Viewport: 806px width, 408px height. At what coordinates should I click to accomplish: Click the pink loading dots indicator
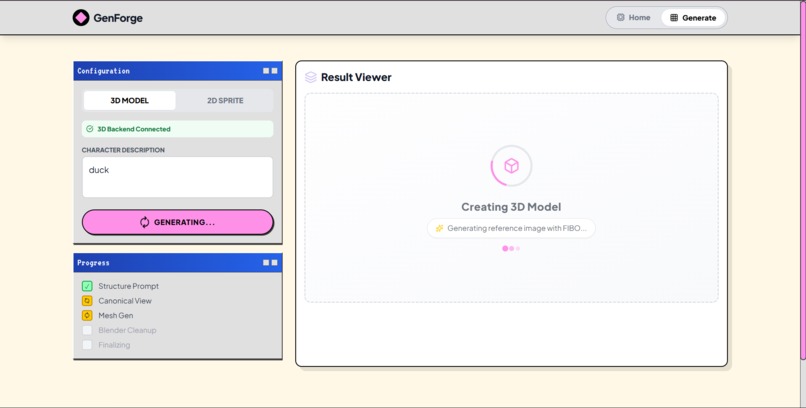pyautogui.click(x=511, y=248)
